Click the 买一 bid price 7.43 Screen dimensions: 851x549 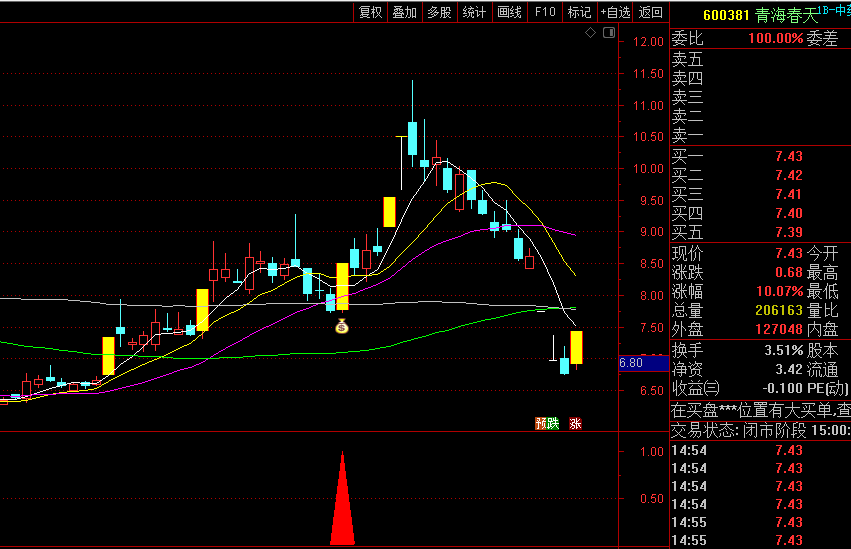789,156
